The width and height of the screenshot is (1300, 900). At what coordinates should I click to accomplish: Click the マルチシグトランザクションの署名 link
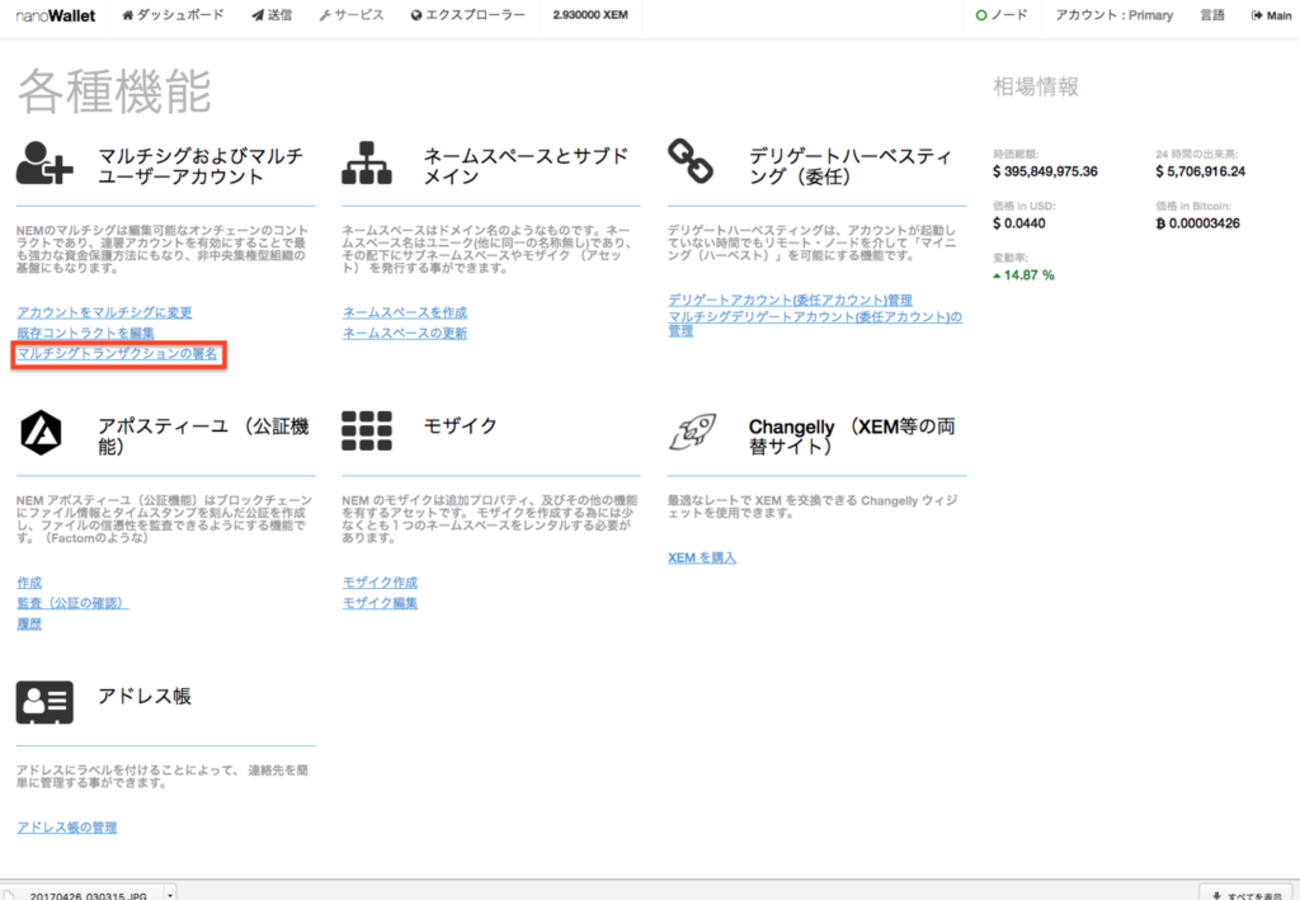[x=117, y=354]
